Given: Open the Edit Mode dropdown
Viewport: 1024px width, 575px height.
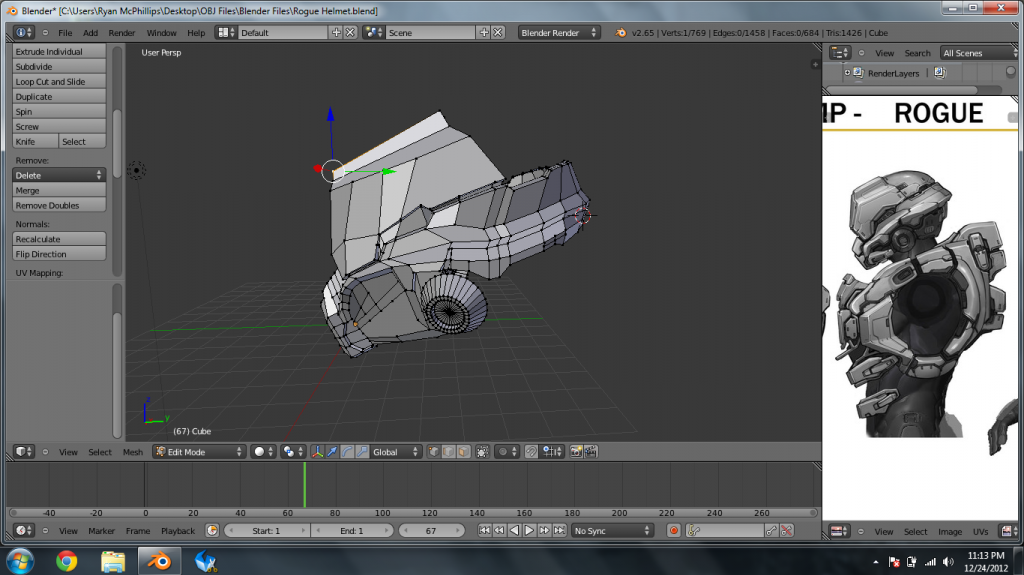Looking at the screenshot, I should (x=198, y=452).
